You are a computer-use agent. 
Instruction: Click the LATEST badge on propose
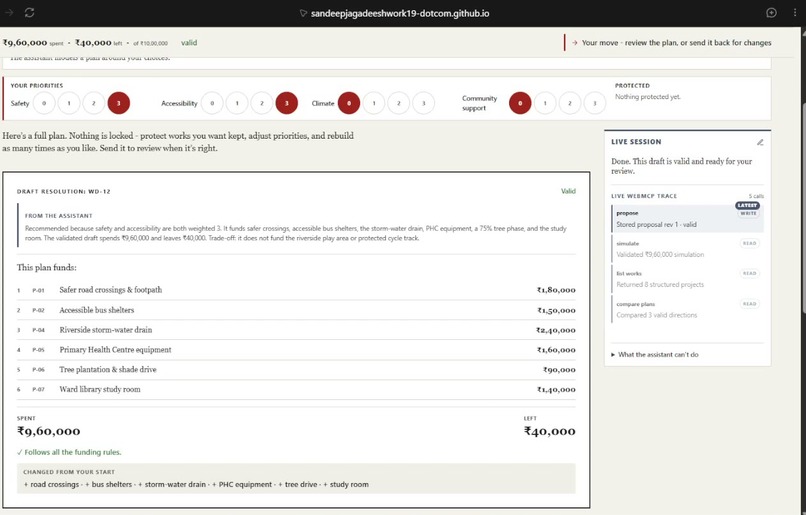[747, 206]
